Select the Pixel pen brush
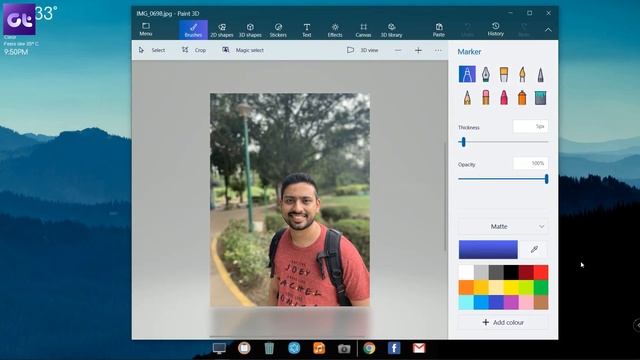 [x=540, y=74]
